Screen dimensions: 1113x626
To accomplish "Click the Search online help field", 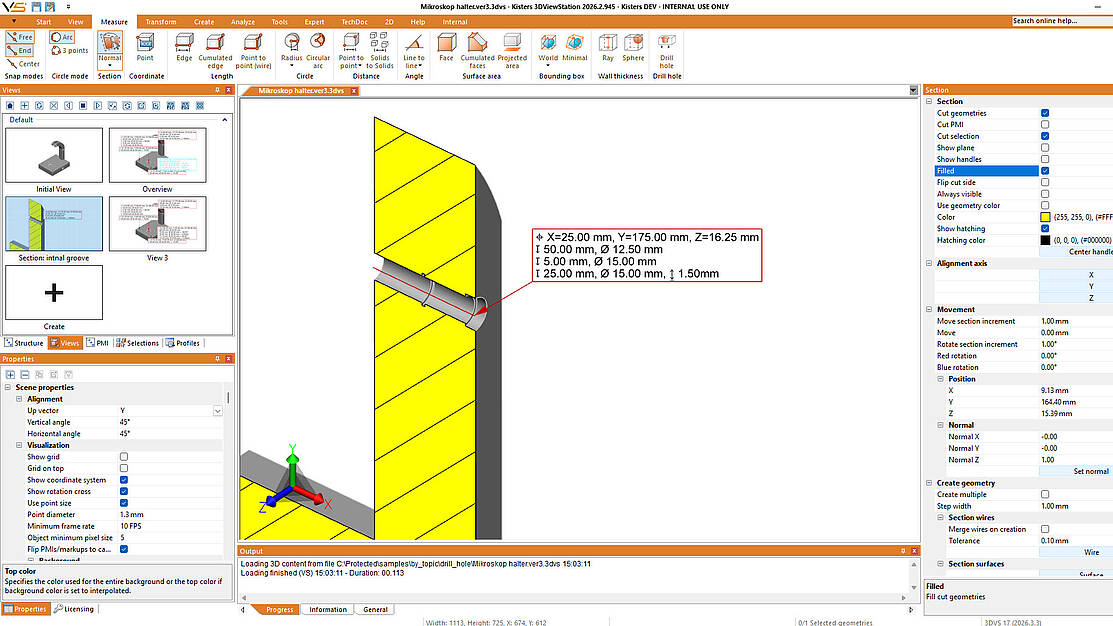I will (1062, 21).
